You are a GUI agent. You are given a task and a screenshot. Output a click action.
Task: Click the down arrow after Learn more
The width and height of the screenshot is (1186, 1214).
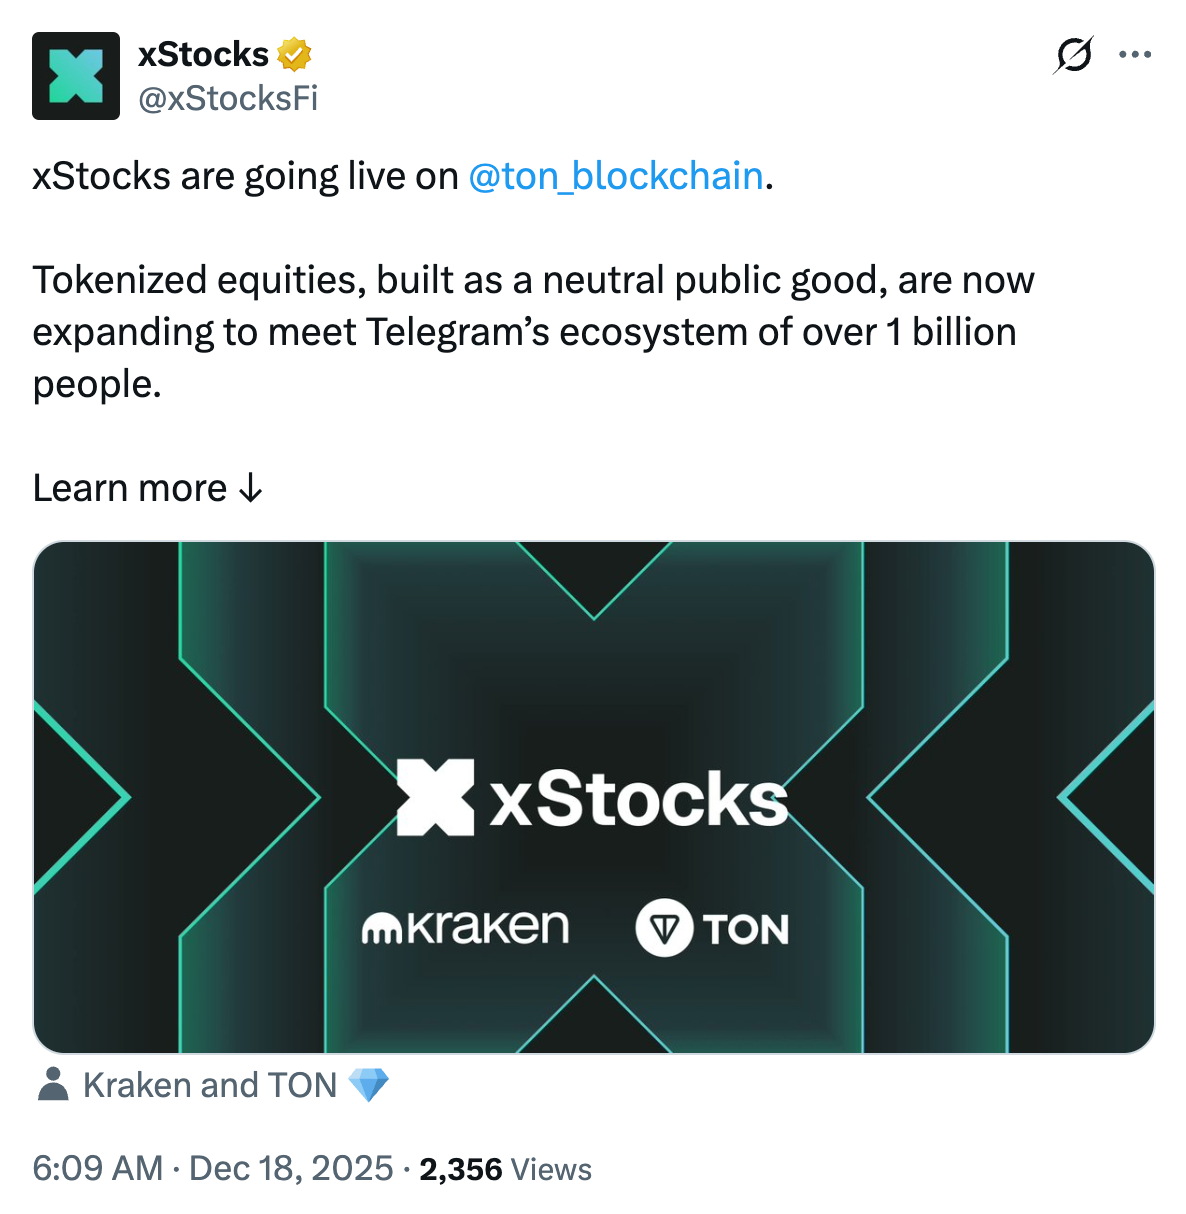point(250,488)
